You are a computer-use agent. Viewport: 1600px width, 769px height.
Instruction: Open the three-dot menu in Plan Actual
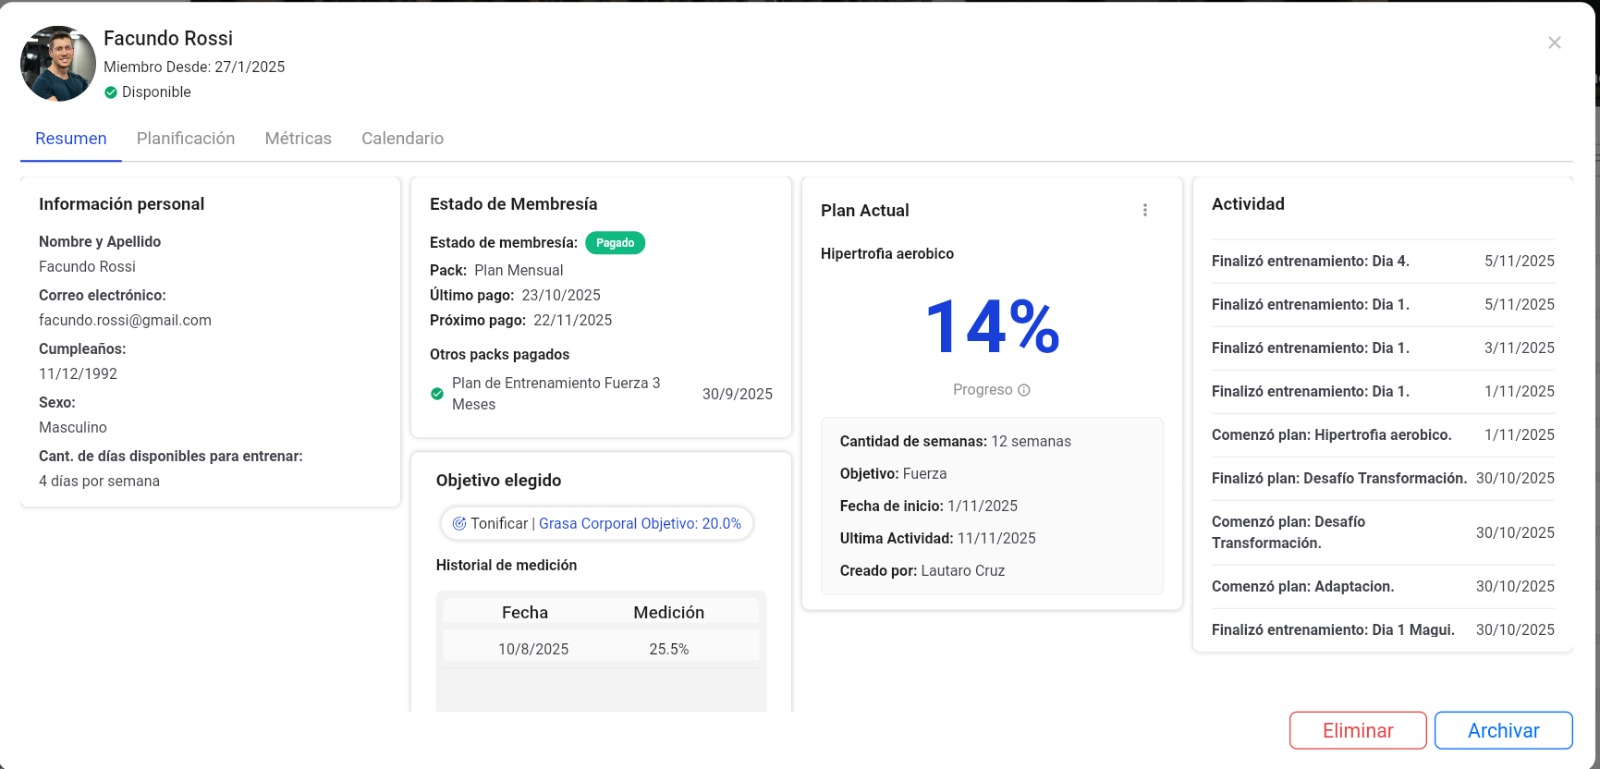1145,210
